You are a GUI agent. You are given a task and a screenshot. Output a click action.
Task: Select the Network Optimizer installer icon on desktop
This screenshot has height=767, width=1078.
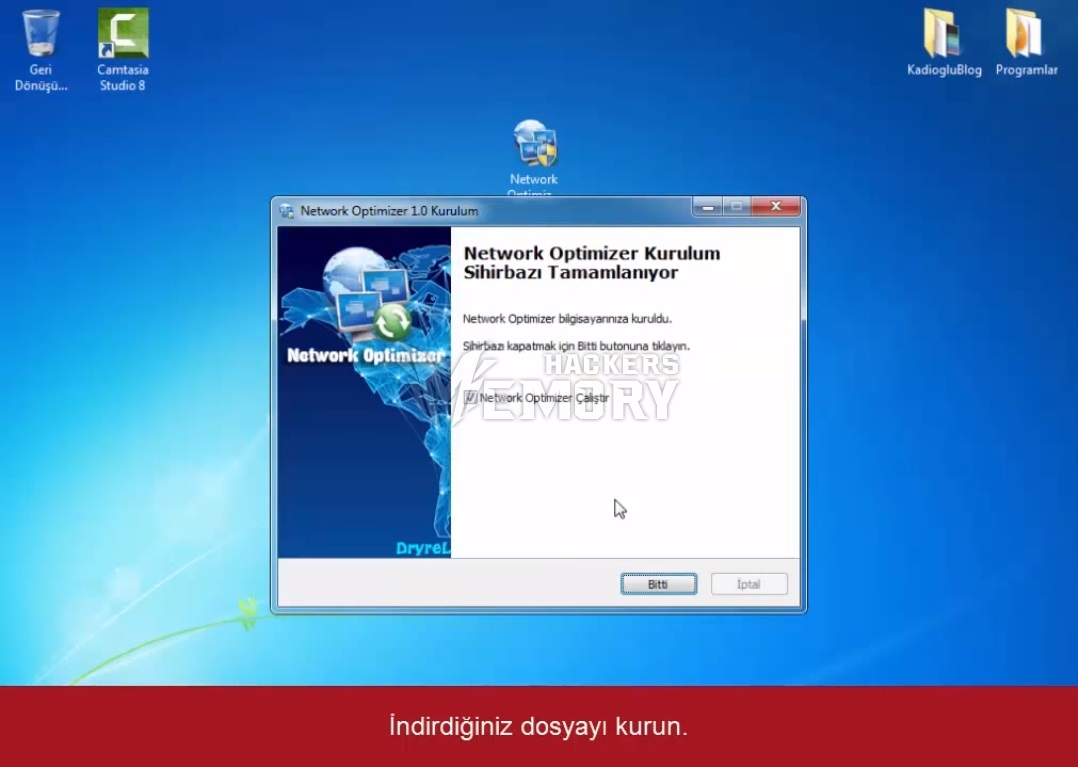point(535,157)
